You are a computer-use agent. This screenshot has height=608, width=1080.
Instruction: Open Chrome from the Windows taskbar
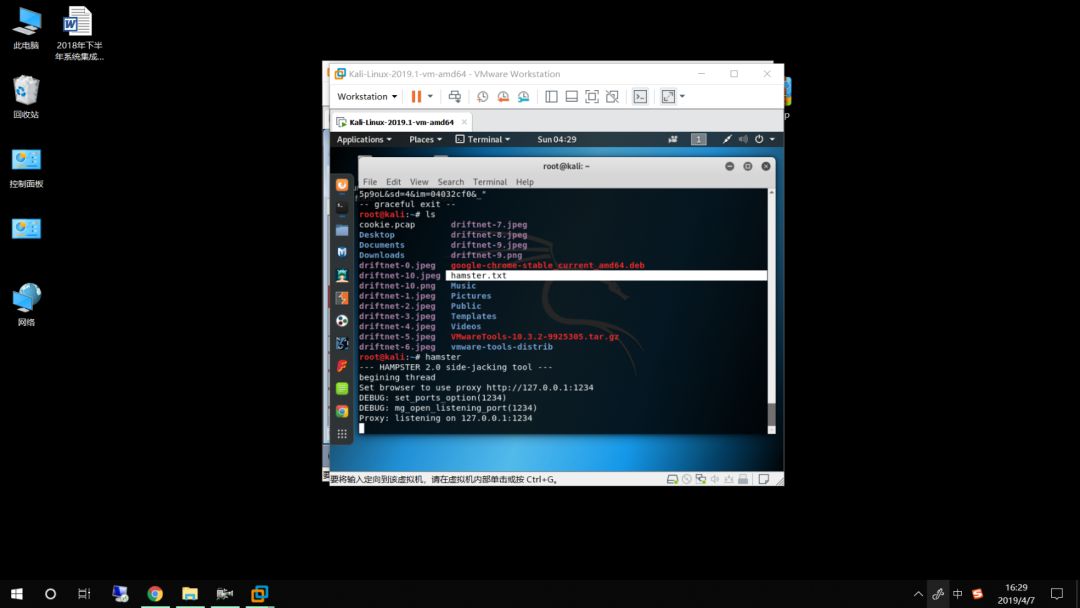(x=155, y=594)
